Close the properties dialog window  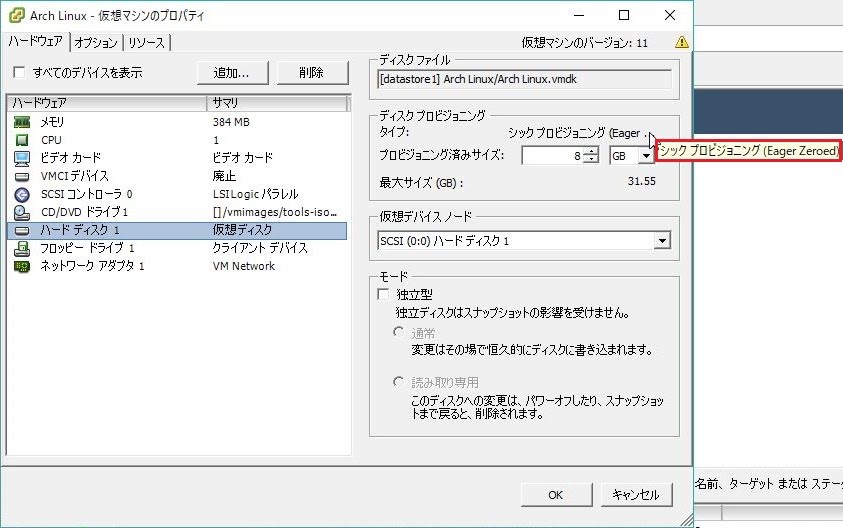669,15
